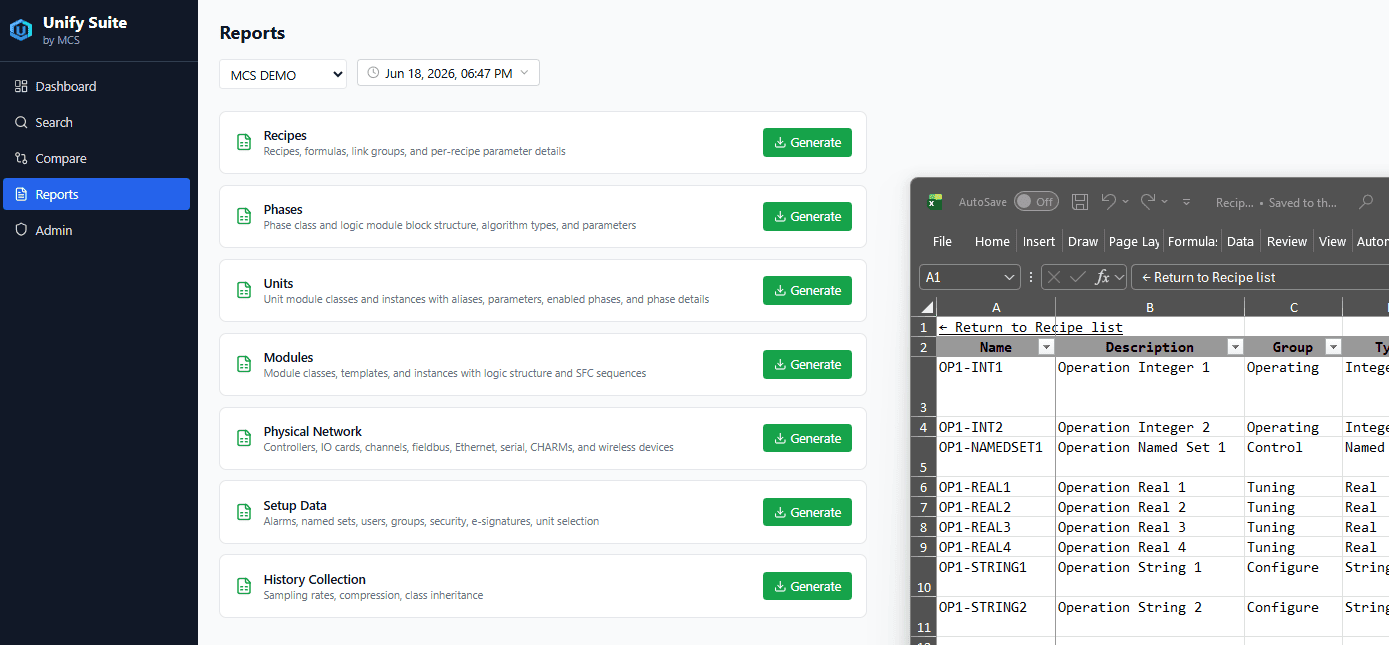The image size is (1389, 645).
Task: Generate the Physical Network report
Action: click(807, 438)
